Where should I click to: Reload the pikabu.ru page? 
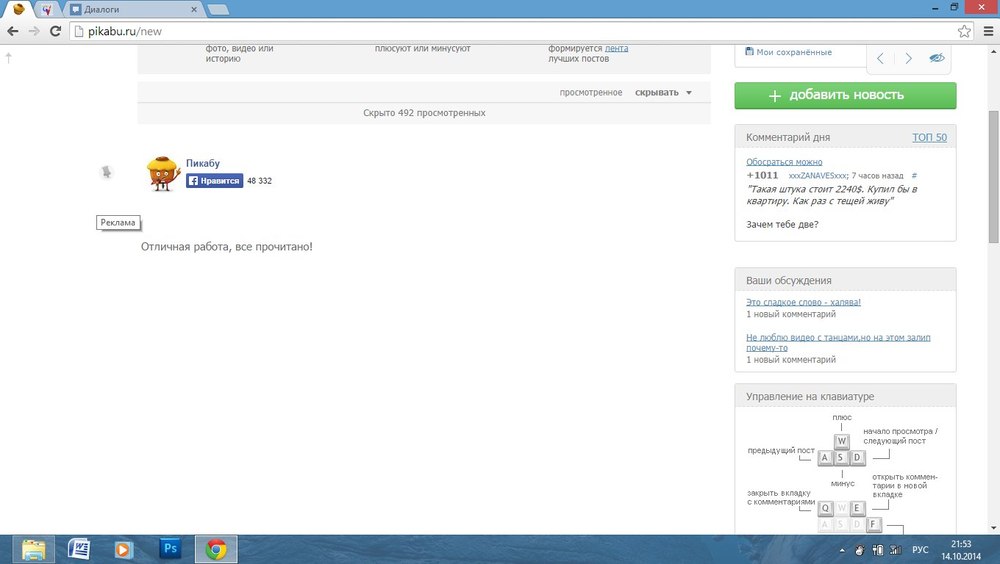(54, 31)
